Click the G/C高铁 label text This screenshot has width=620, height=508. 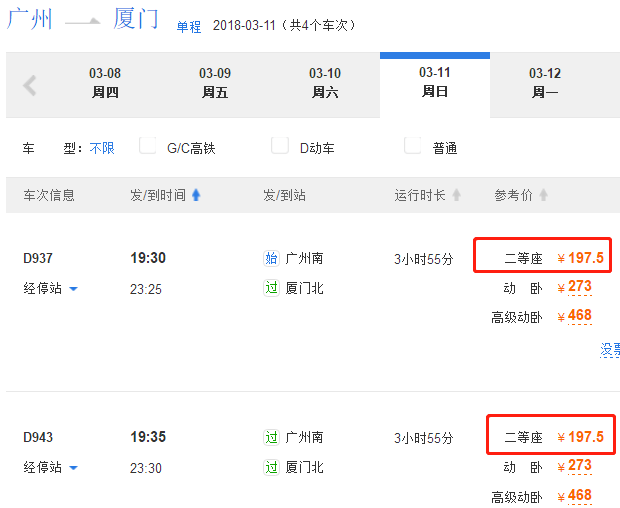[191, 148]
